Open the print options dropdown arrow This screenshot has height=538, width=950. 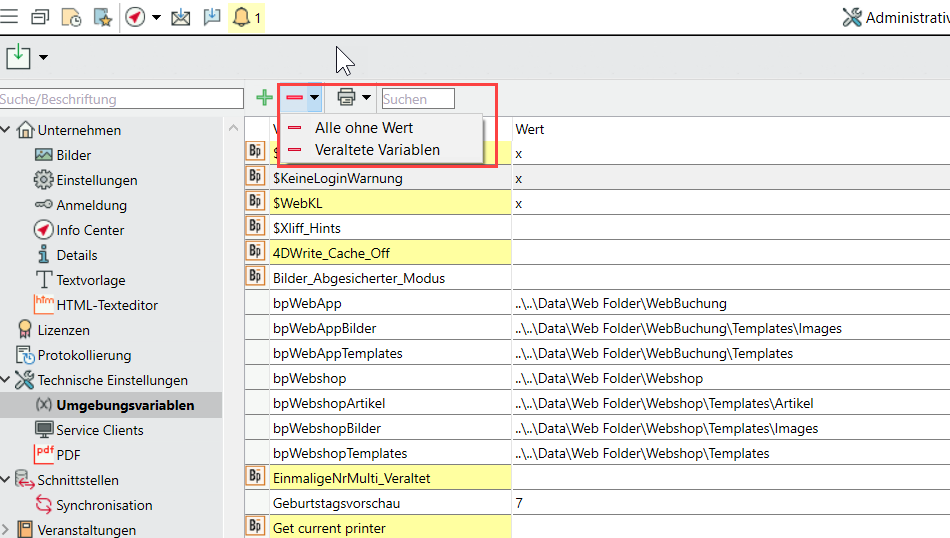coord(367,98)
